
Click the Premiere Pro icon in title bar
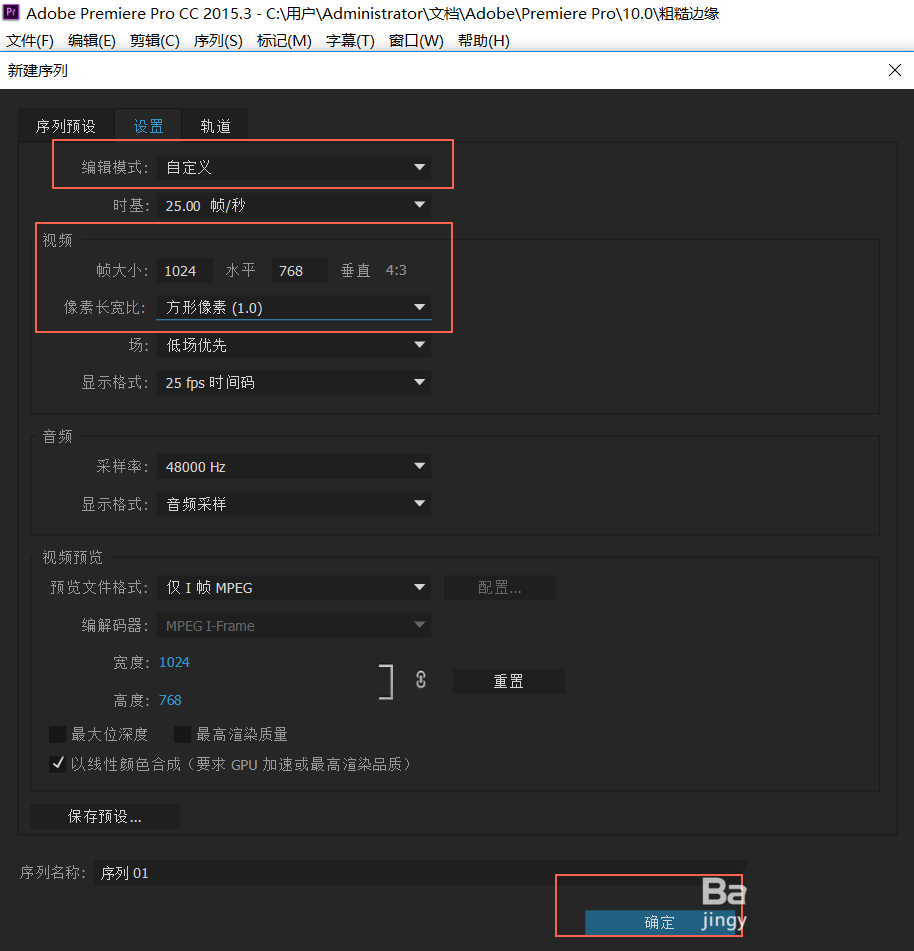(12, 13)
